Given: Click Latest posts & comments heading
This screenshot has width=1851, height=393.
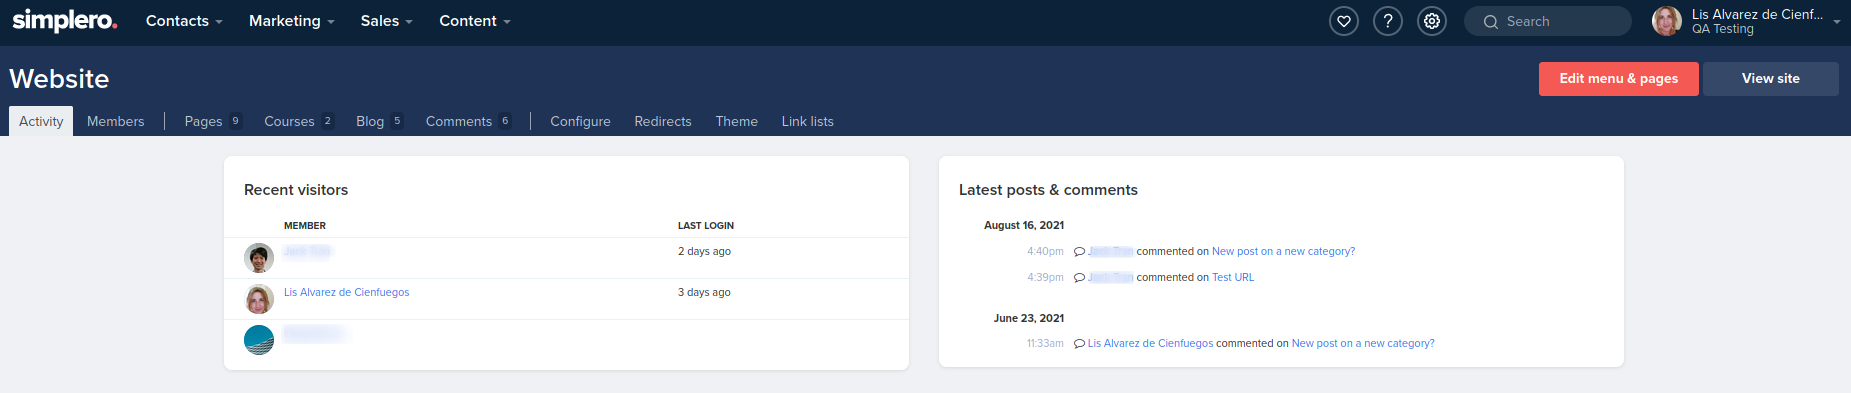Looking at the screenshot, I should pyautogui.click(x=1048, y=190).
